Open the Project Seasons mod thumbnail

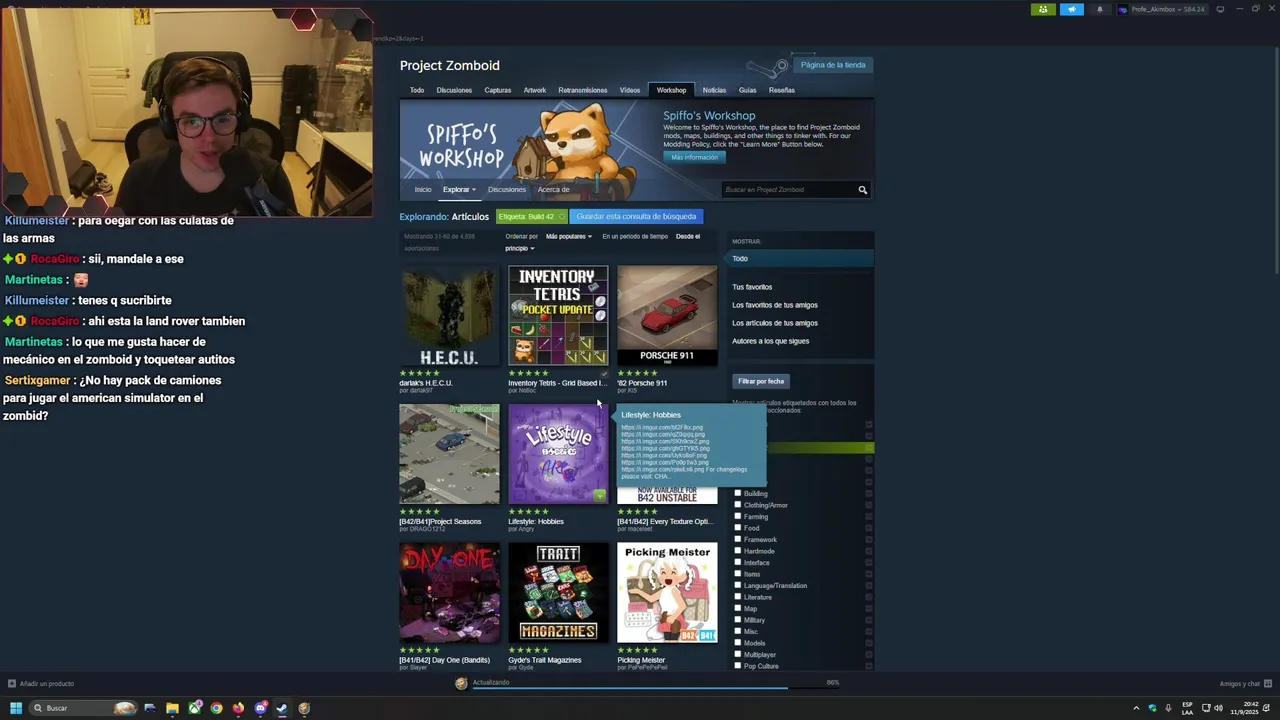point(449,454)
